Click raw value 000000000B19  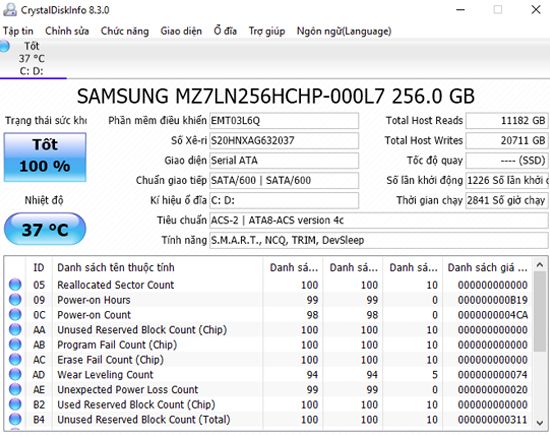[492, 300]
